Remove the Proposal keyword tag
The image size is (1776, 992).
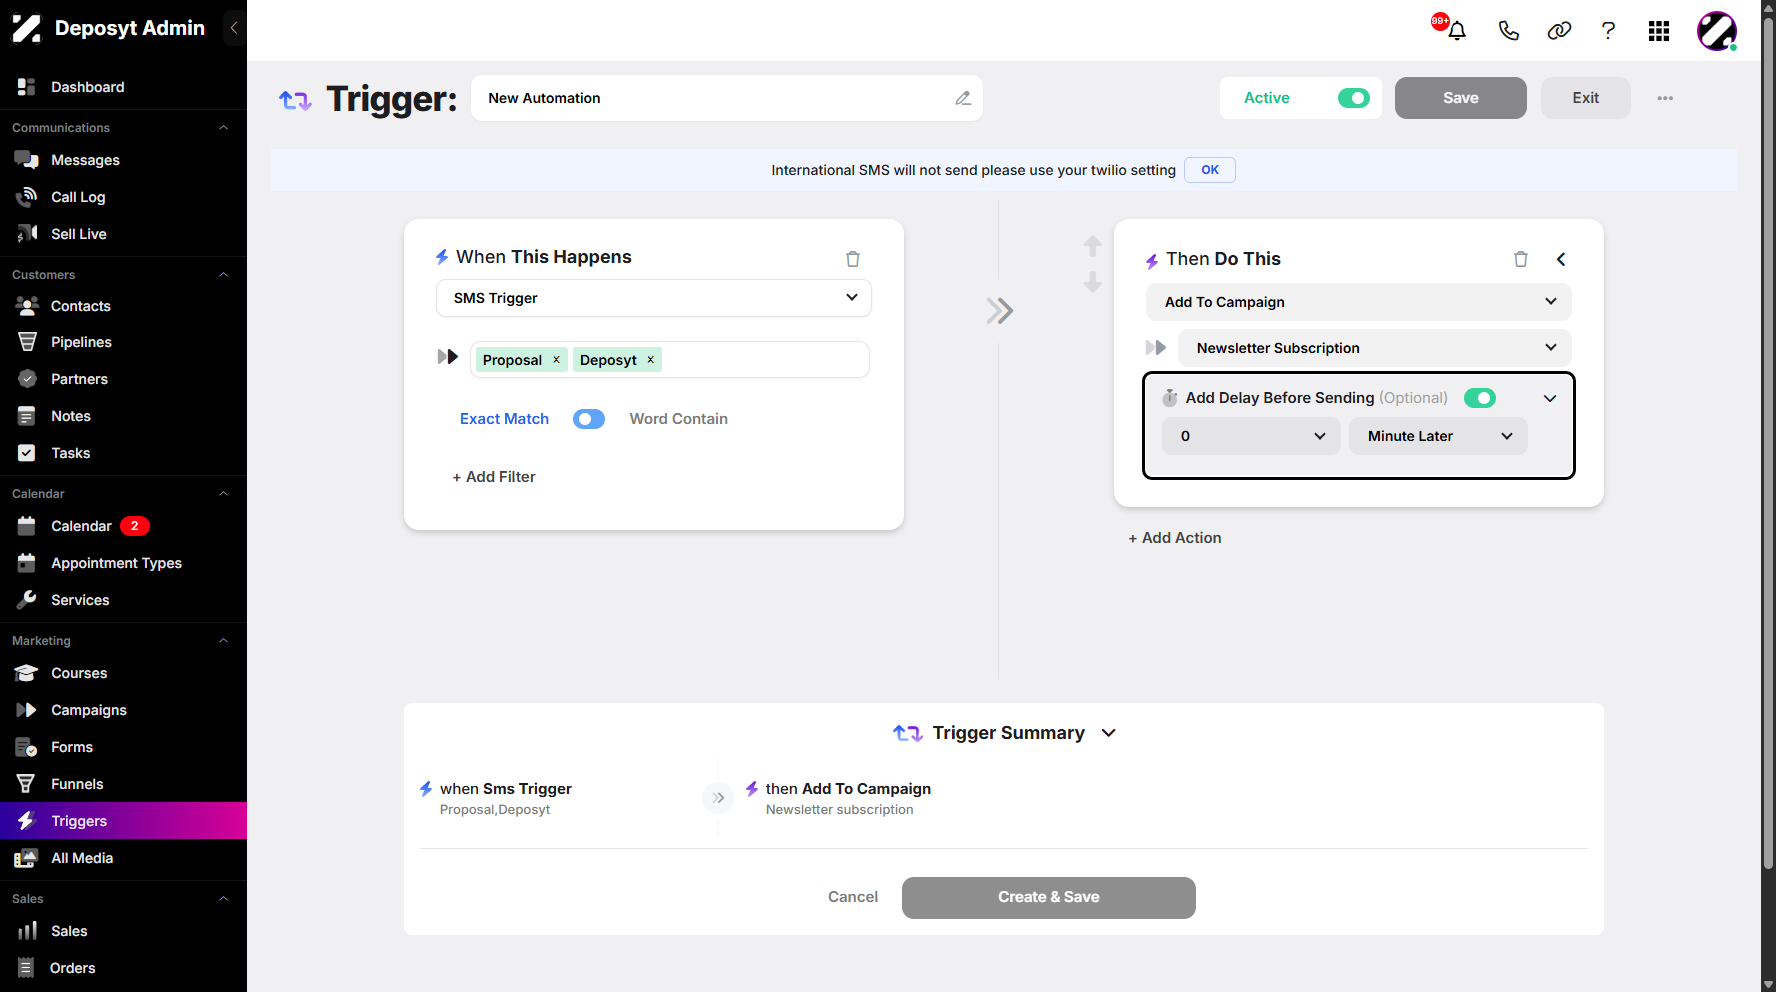click(x=557, y=359)
